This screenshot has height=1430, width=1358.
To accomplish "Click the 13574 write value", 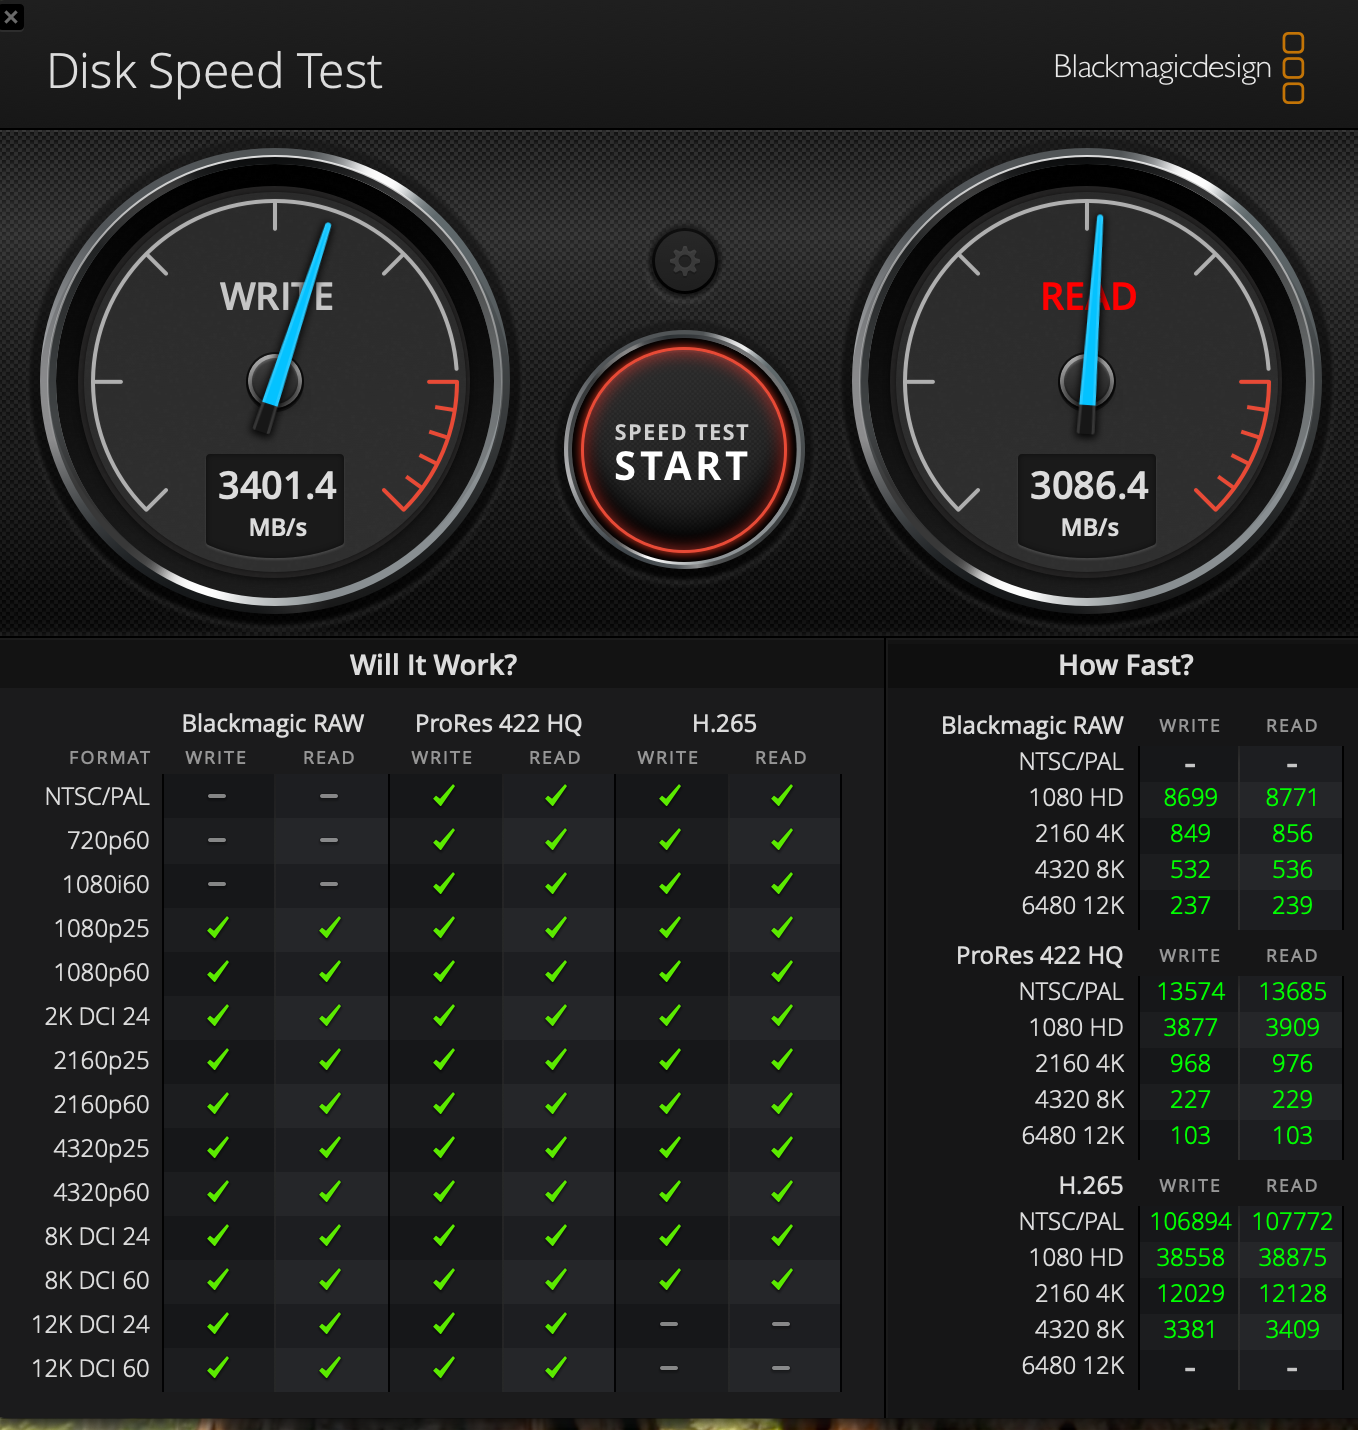I will point(1190,992).
